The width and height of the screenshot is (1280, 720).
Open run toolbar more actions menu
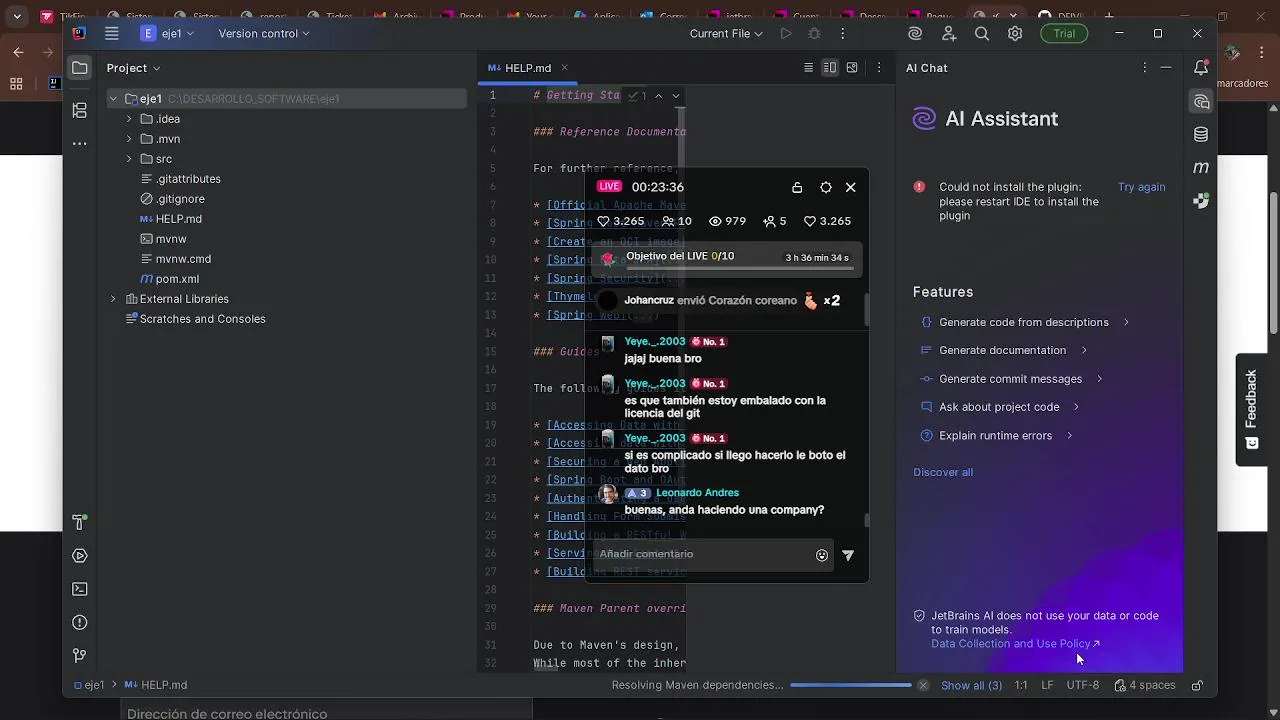(x=842, y=33)
